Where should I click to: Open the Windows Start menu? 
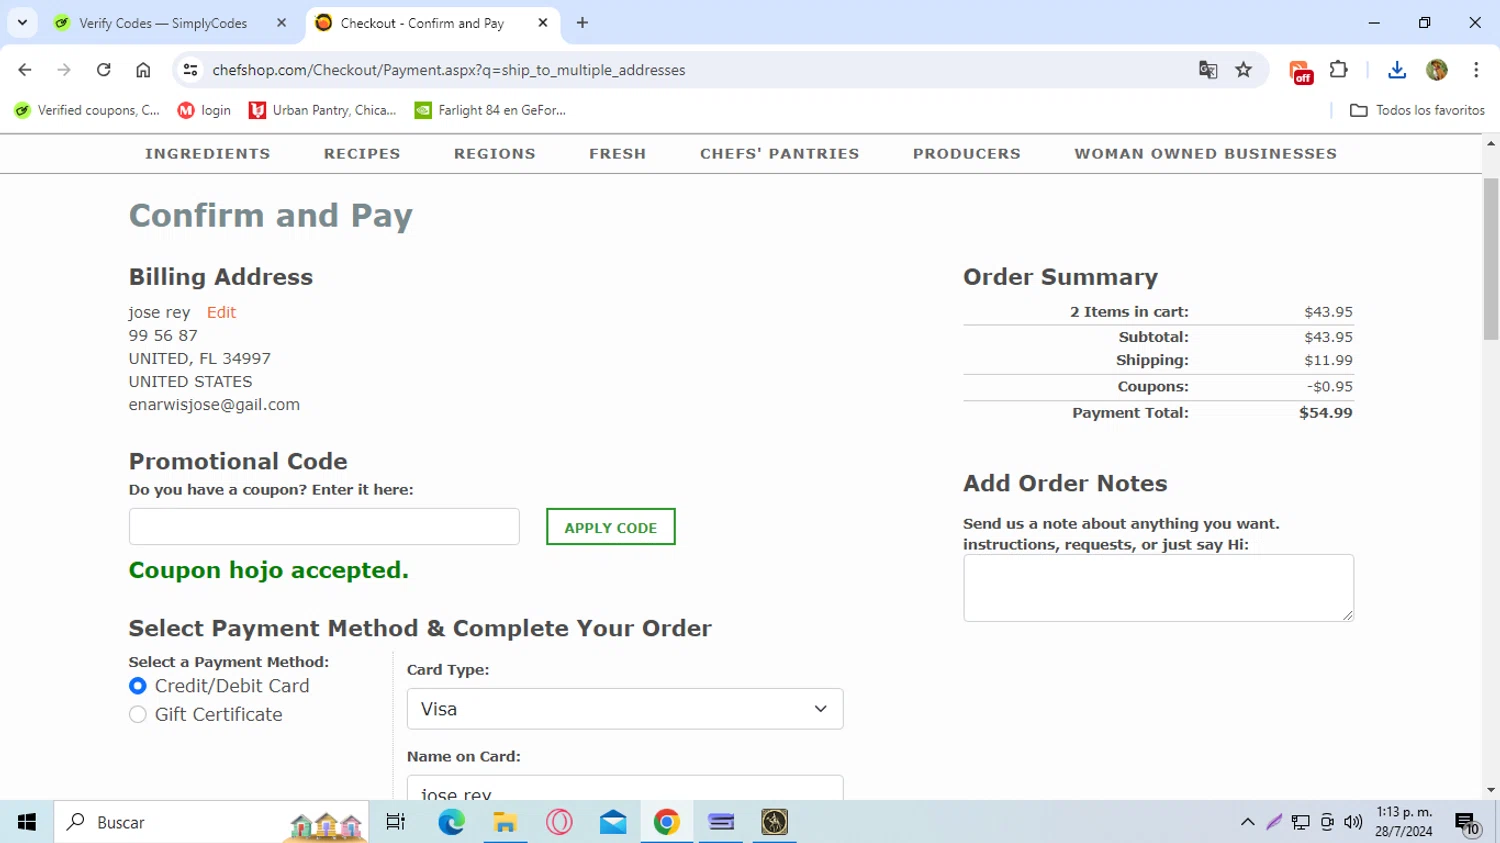tap(27, 822)
